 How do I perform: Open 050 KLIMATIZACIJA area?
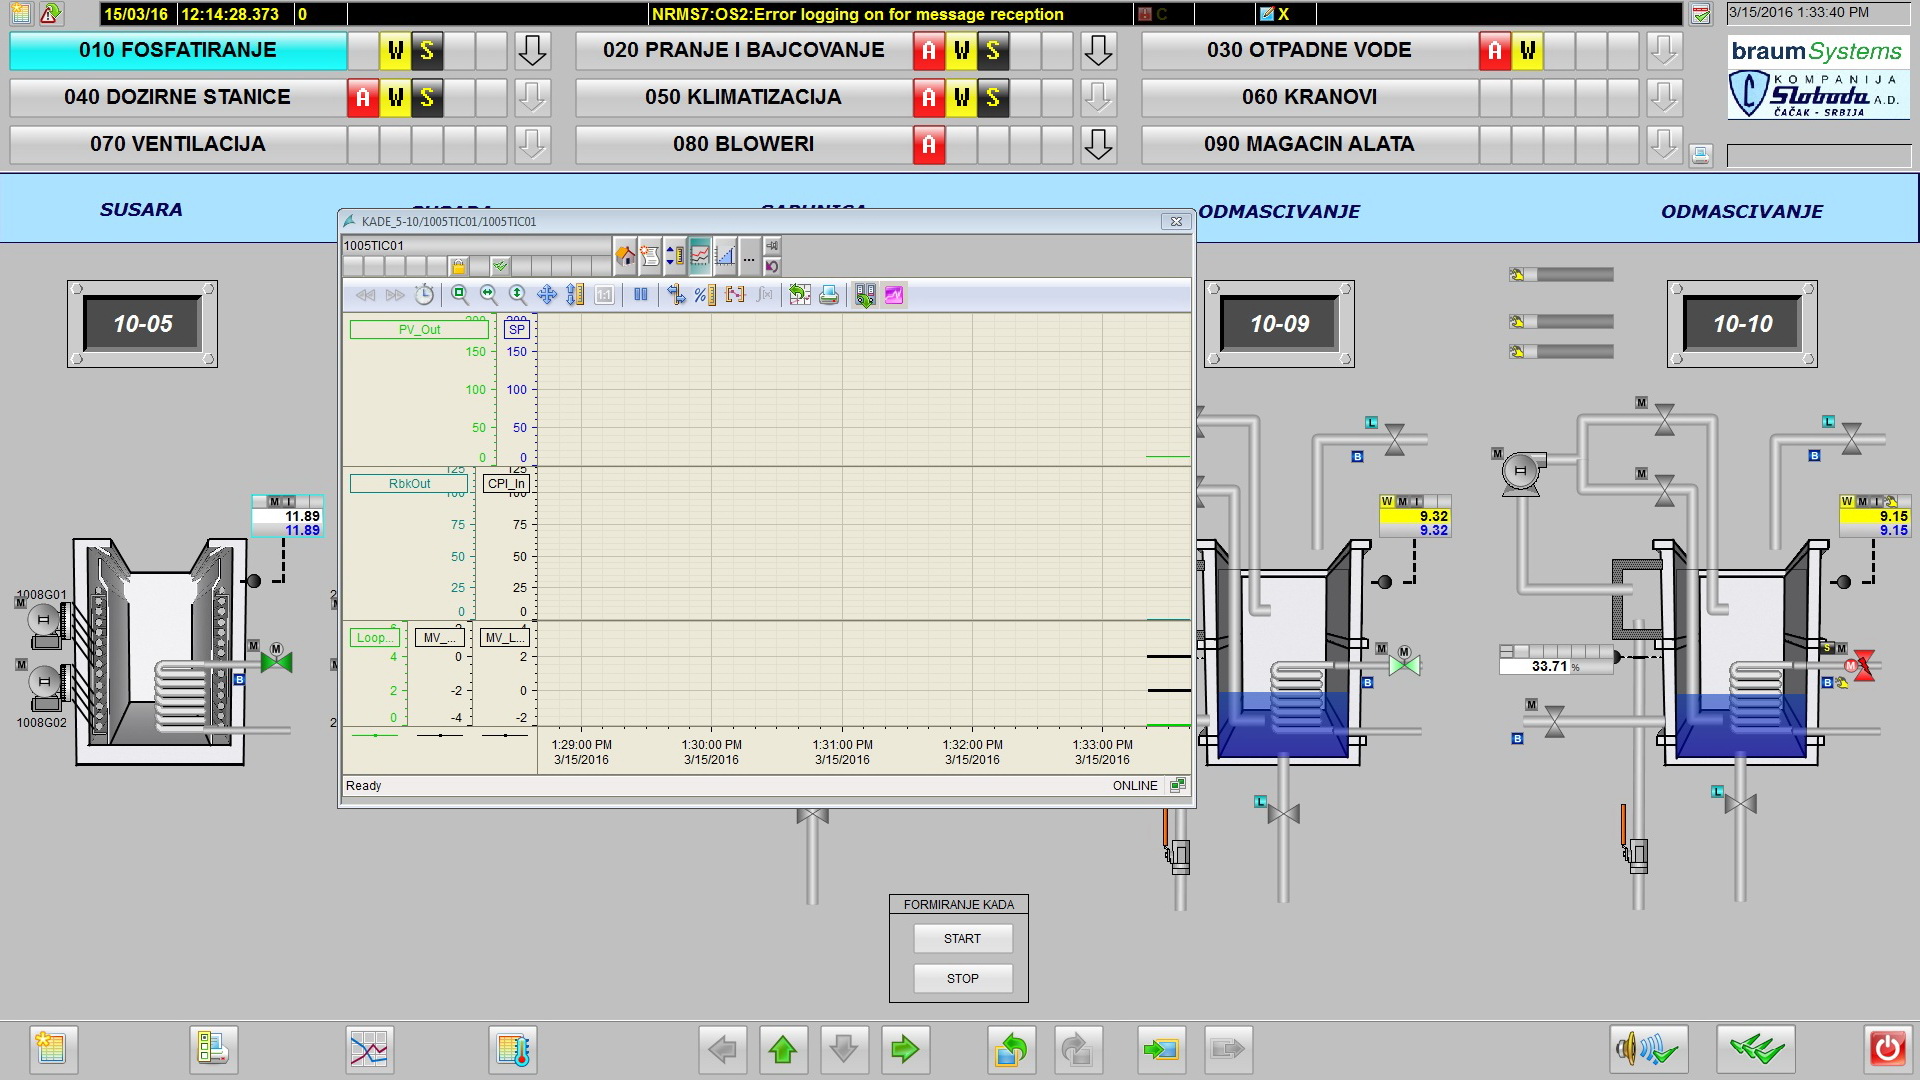click(743, 98)
